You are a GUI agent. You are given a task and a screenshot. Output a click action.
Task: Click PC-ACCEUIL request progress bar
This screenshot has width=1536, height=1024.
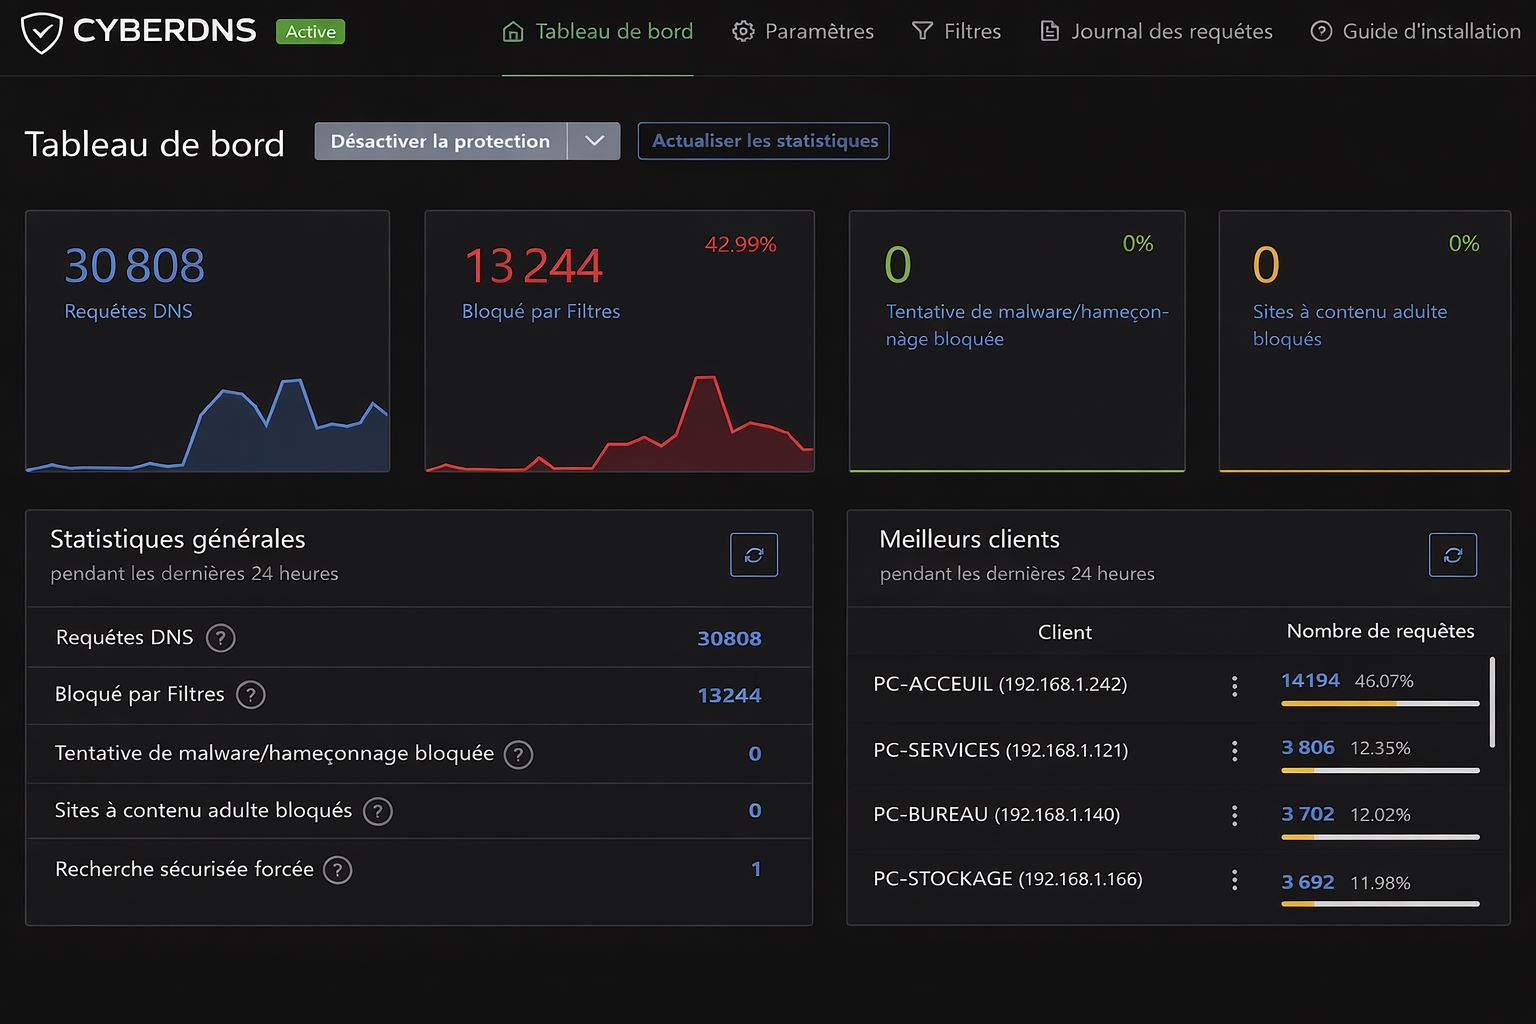pos(1380,703)
